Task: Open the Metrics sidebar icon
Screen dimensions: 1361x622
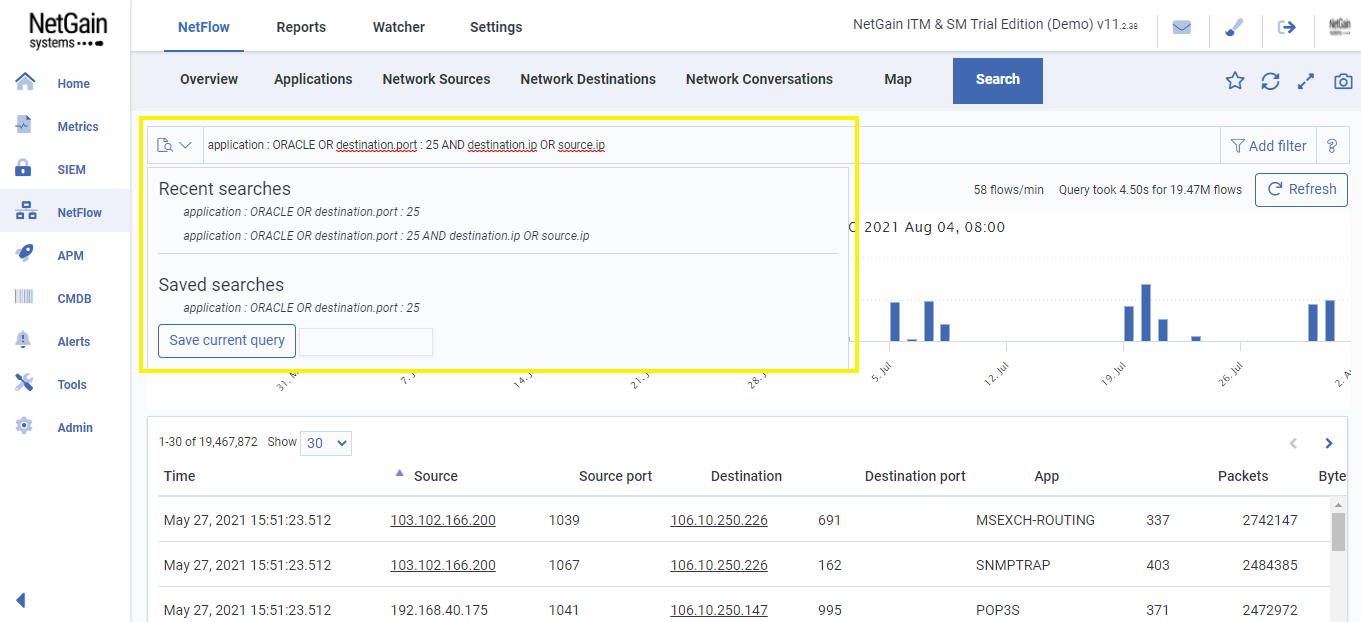Action: (25, 125)
